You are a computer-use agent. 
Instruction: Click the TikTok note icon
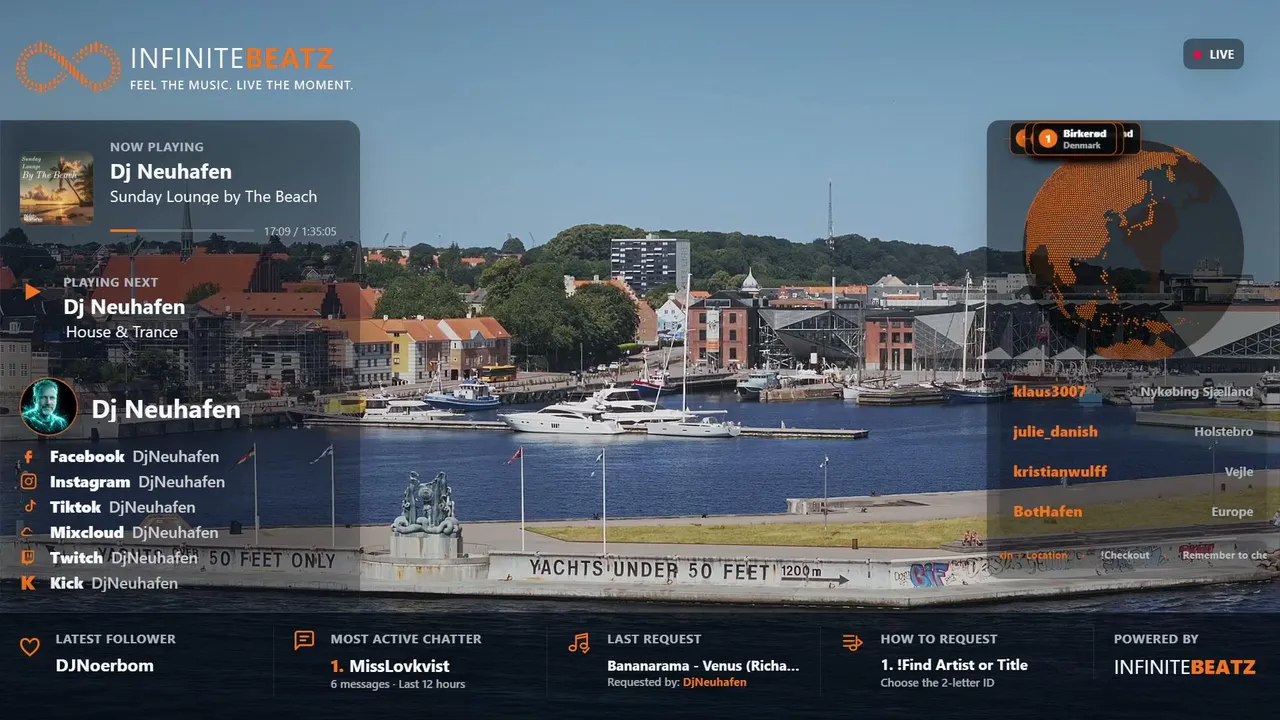[29, 507]
